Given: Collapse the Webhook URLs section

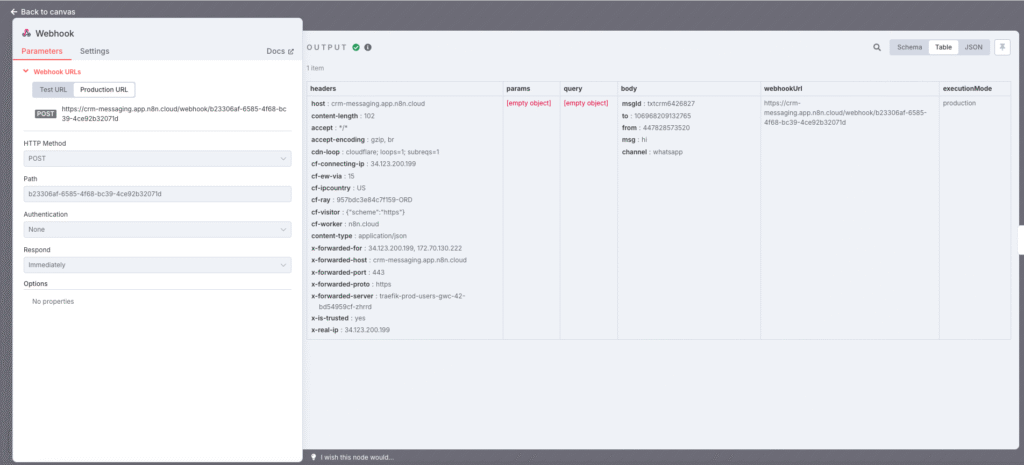Looking at the screenshot, I should pos(52,72).
